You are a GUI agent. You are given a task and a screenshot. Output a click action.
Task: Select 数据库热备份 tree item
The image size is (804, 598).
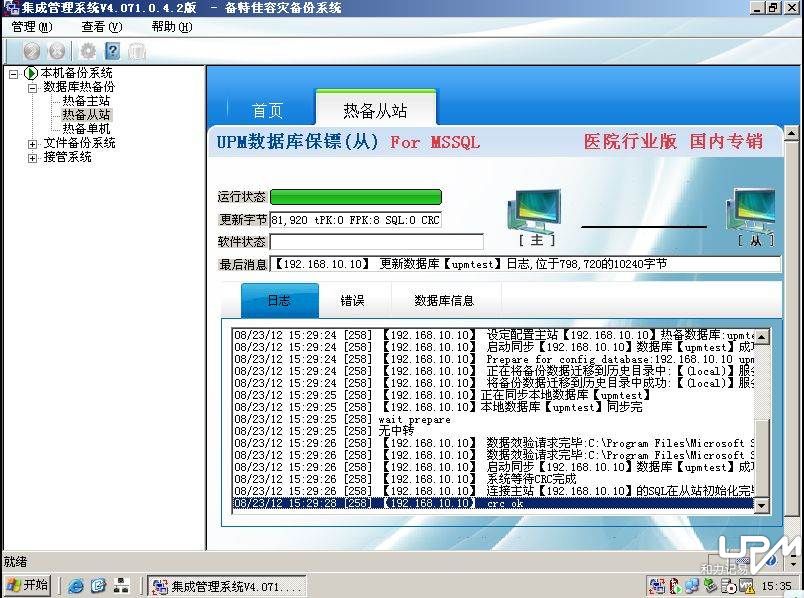click(x=79, y=87)
